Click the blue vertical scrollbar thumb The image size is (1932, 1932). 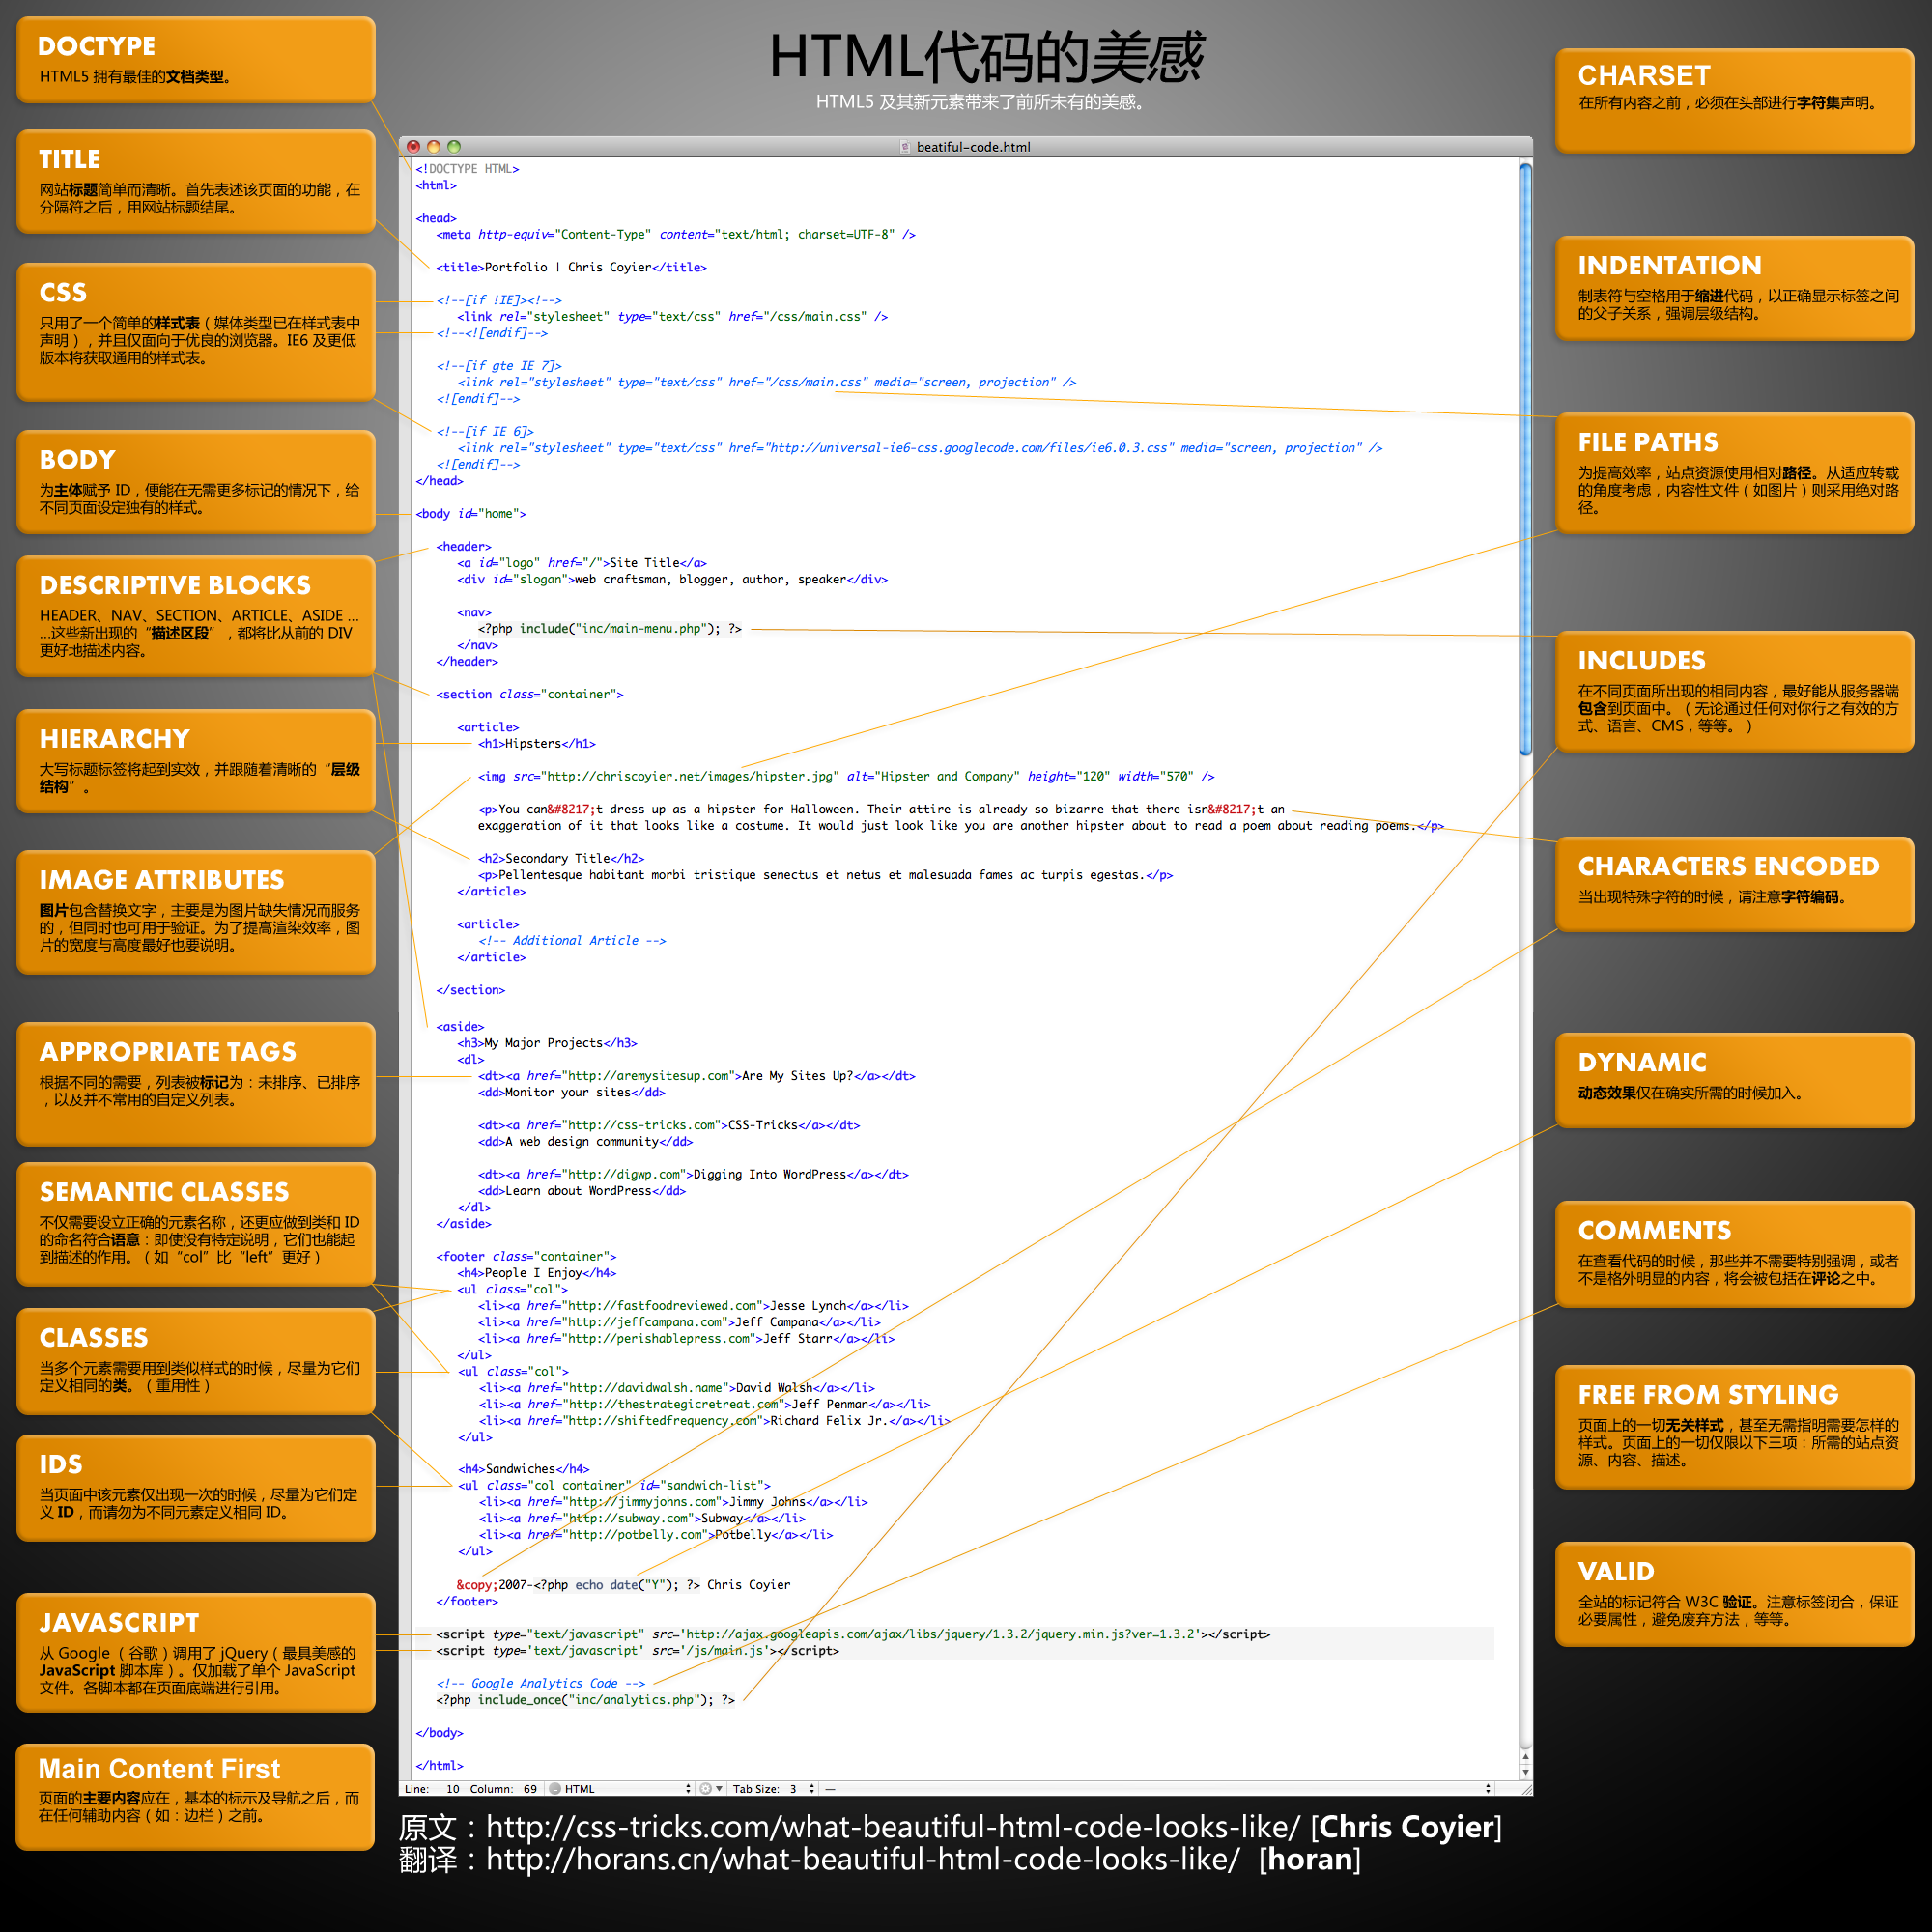coord(1525,460)
